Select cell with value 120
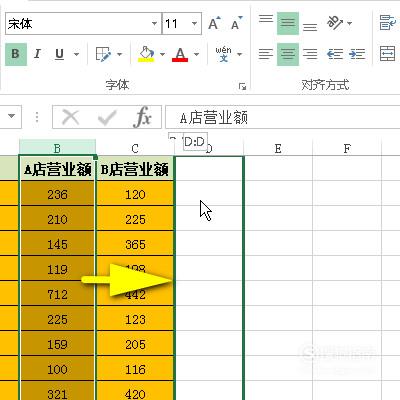 (x=135, y=194)
